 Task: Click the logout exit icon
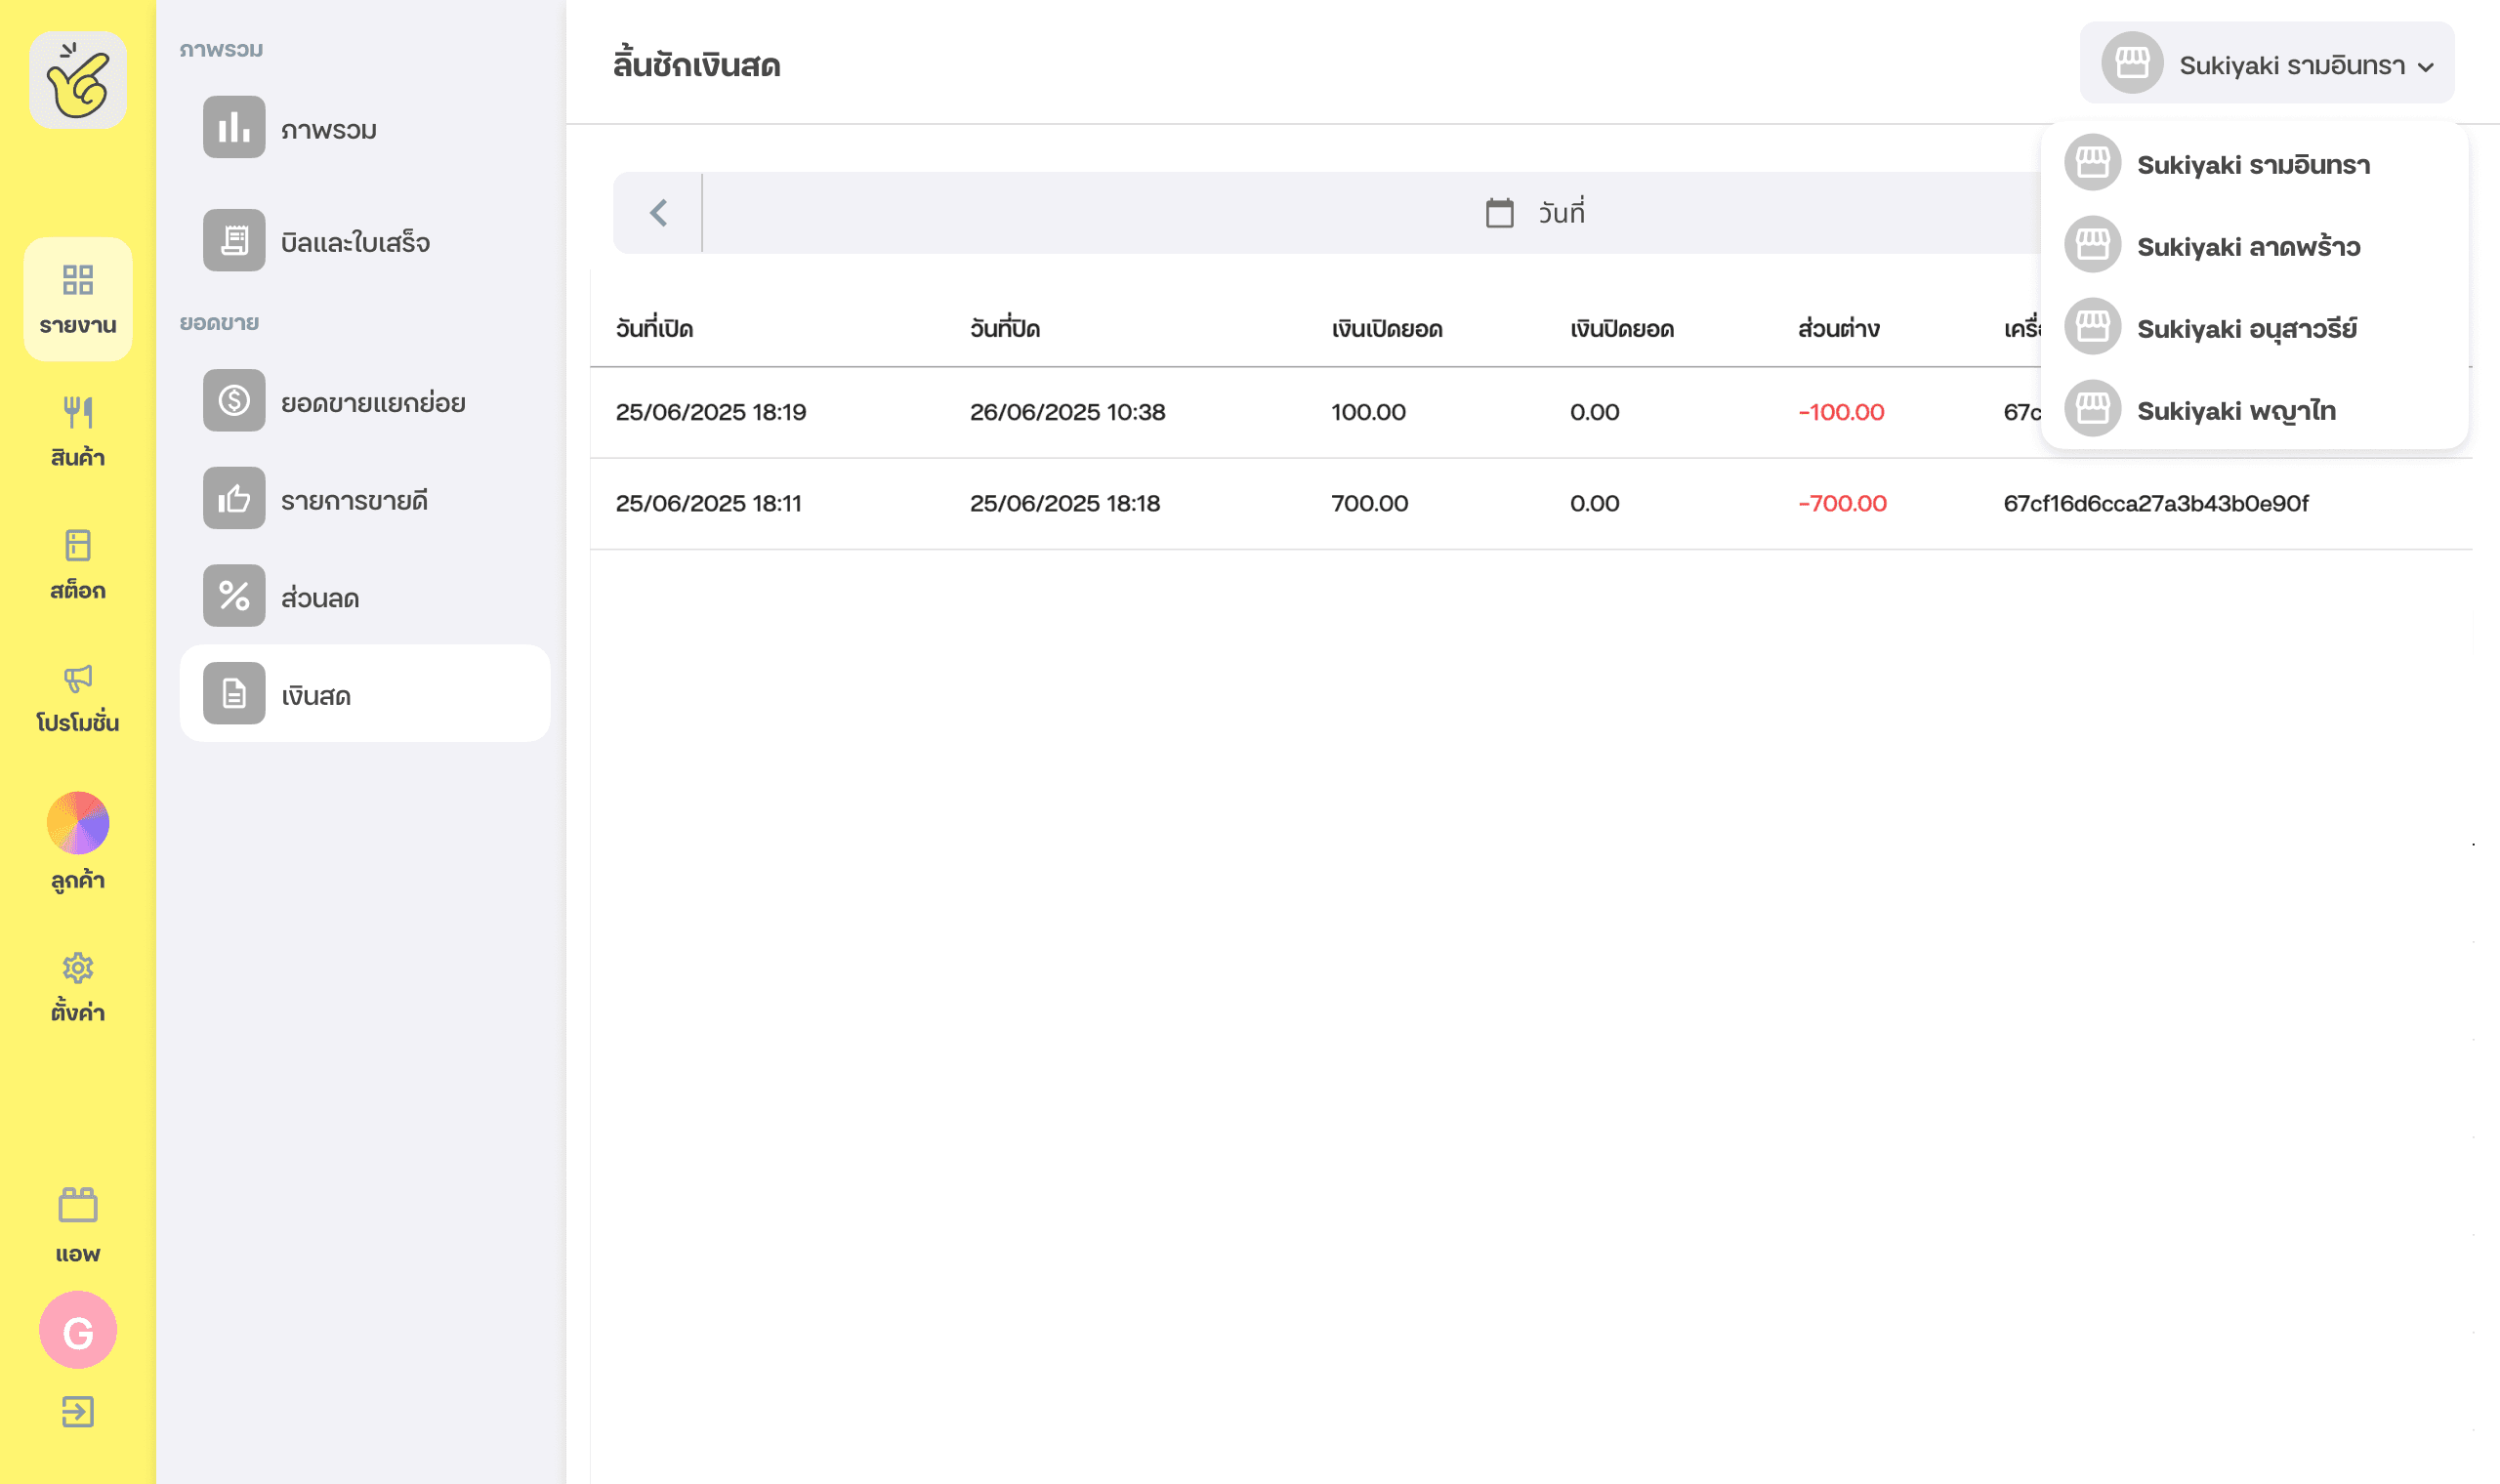point(78,1412)
